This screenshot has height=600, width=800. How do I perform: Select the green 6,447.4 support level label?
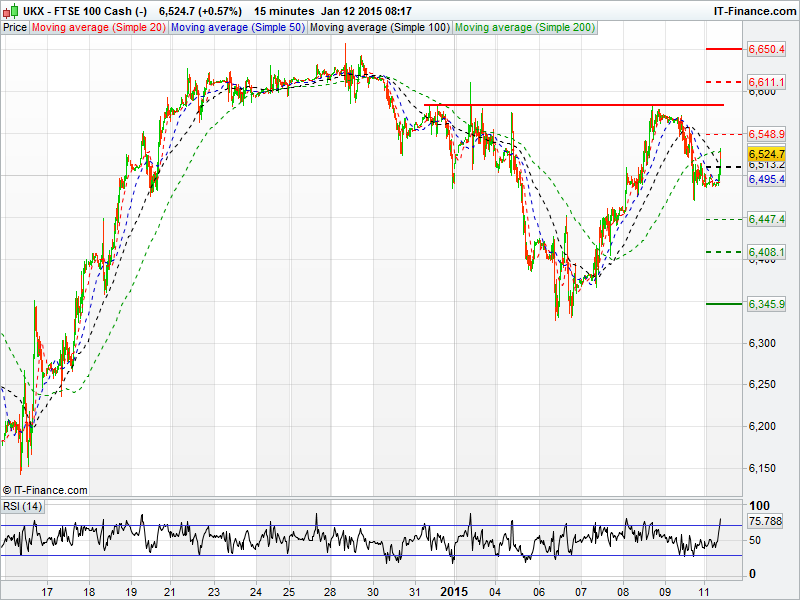(x=766, y=219)
